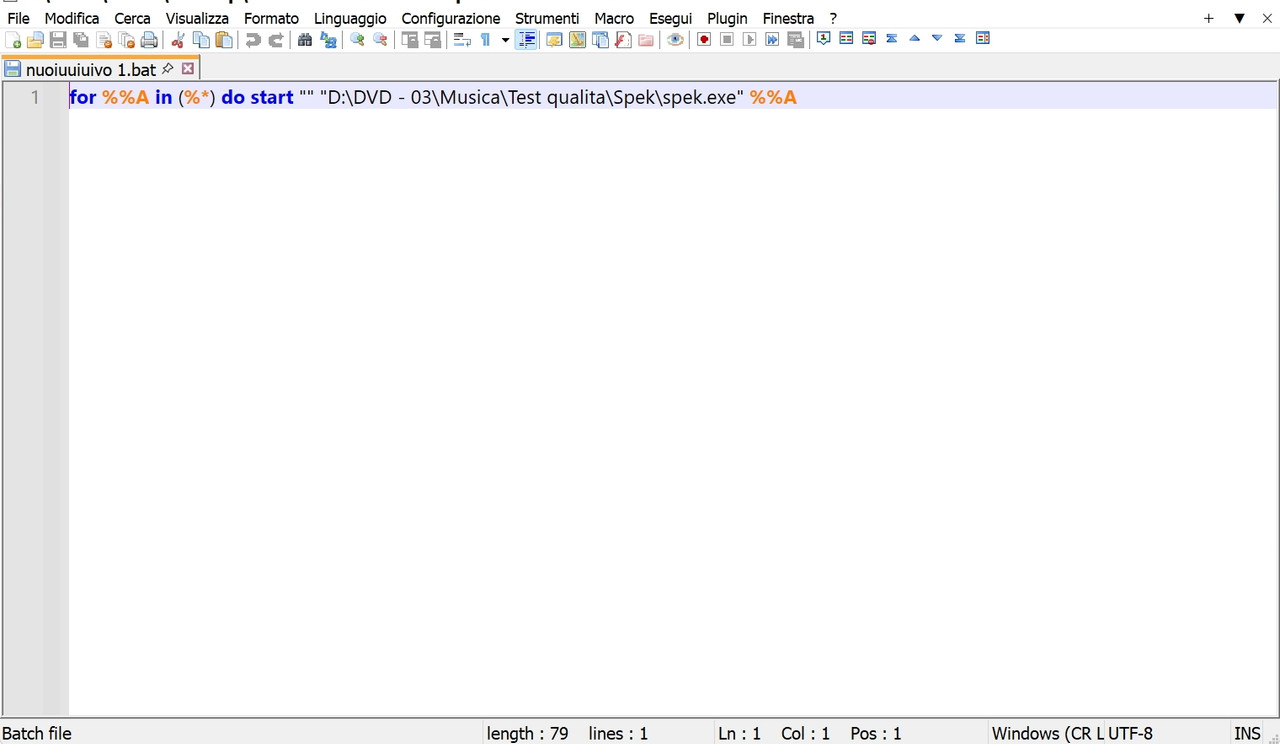This screenshot has width=1280, height=744.
Task: Open the Esegui menu
Action: point(670,18)
